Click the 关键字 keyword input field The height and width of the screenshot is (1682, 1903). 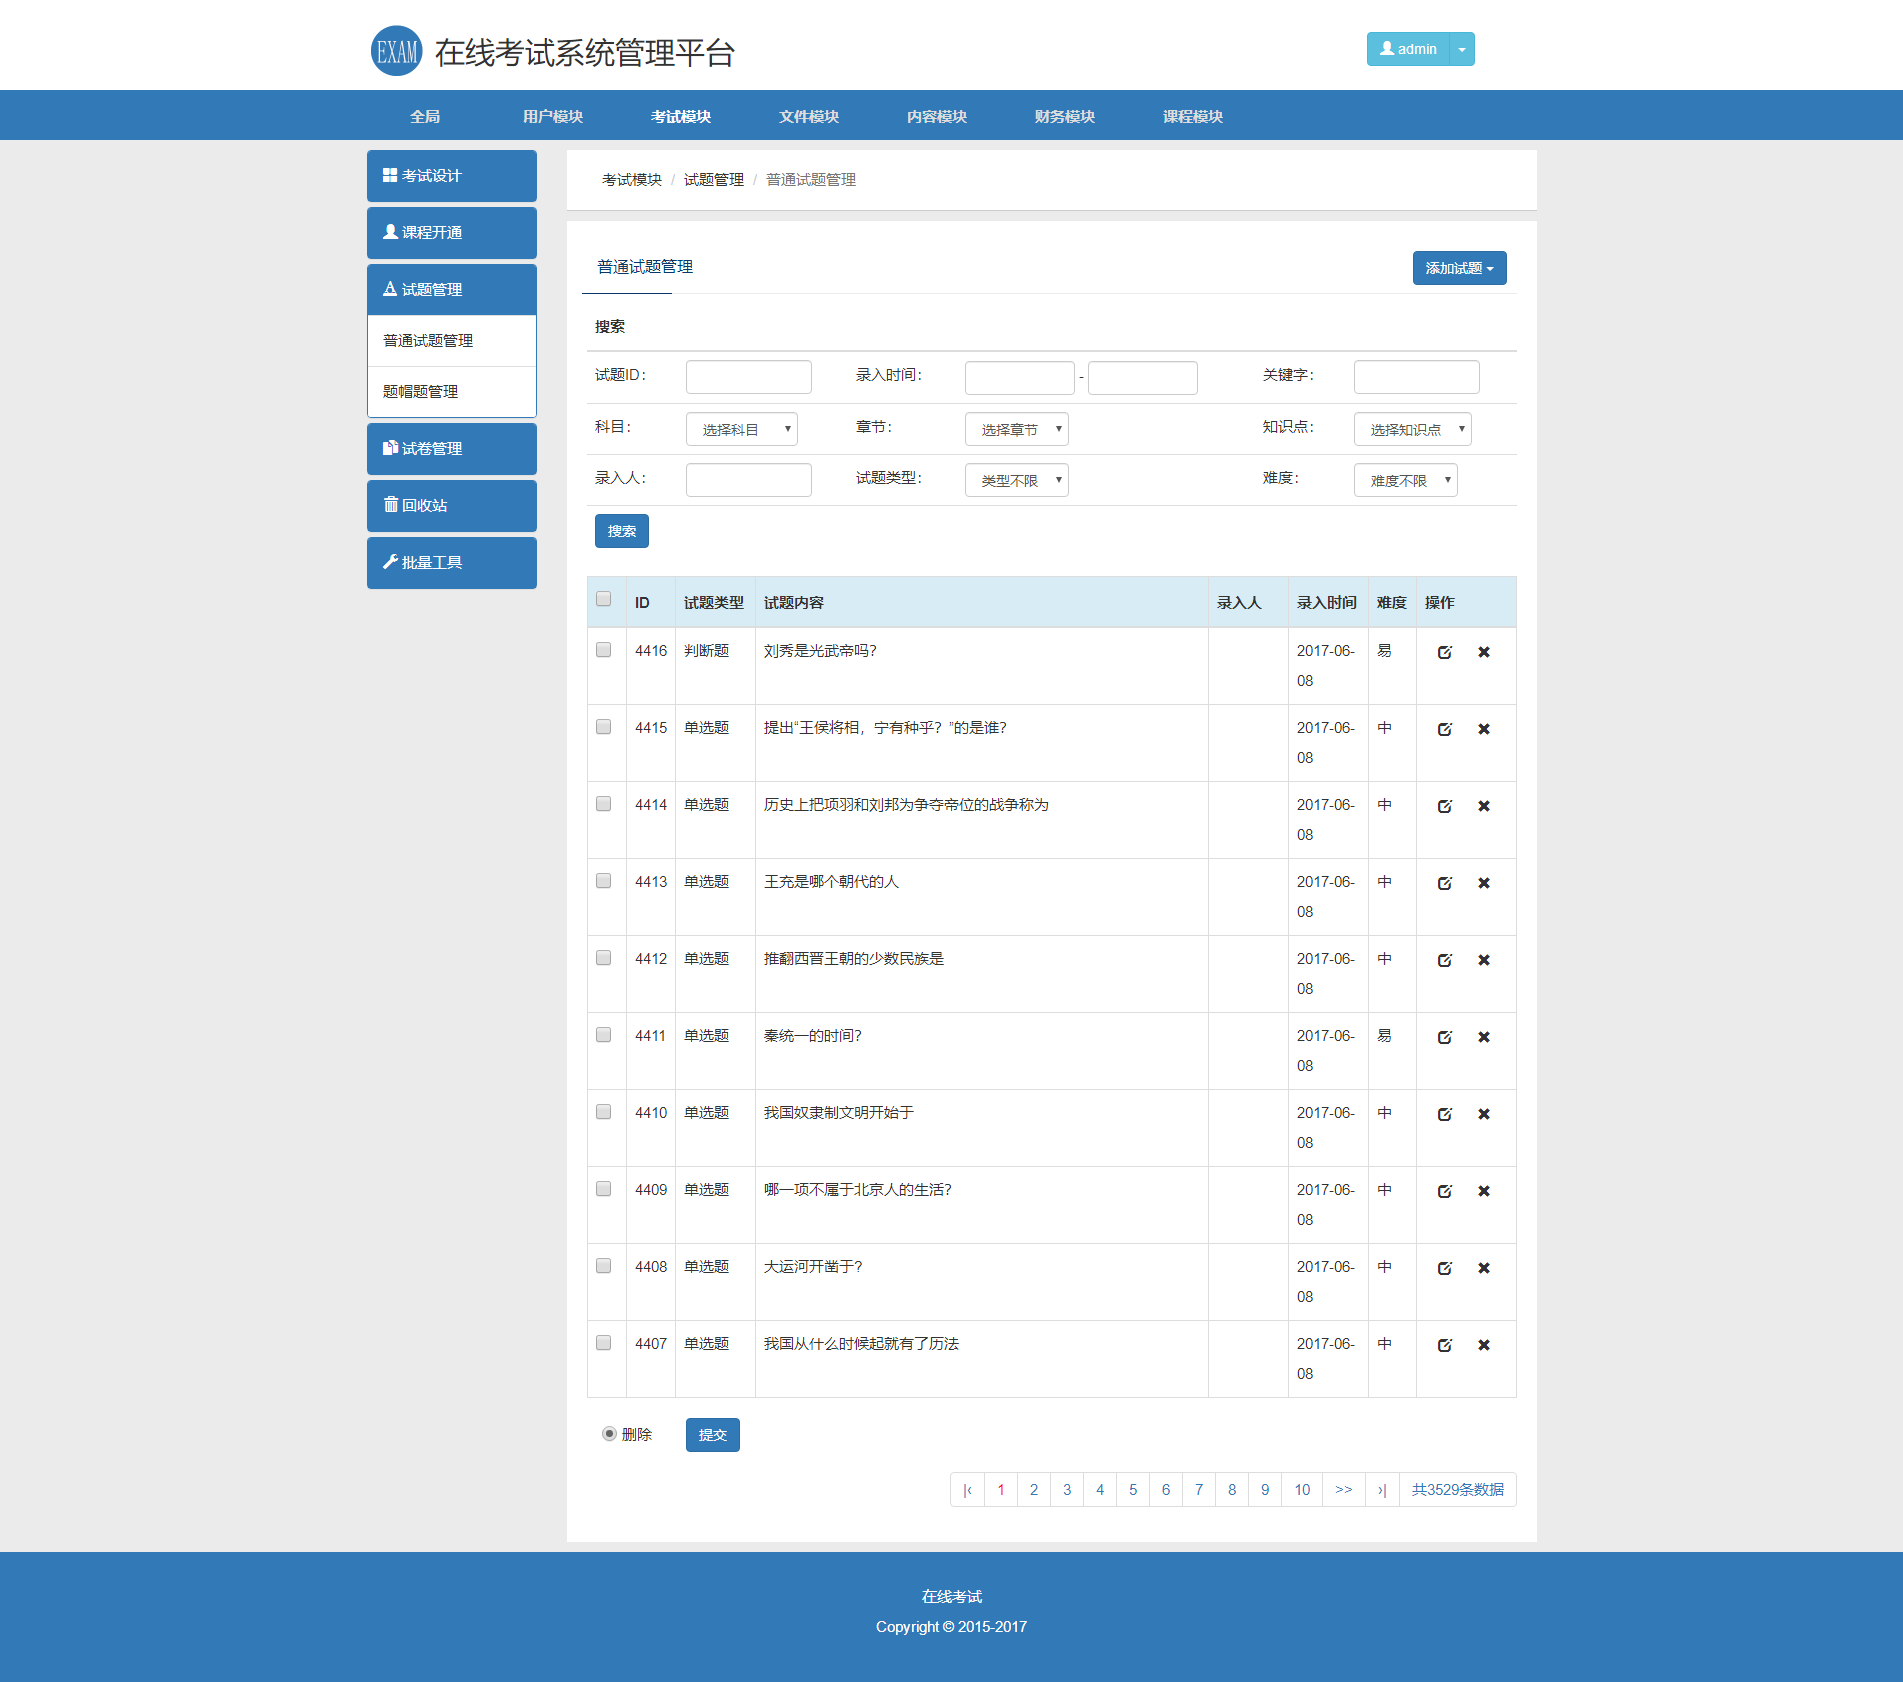tap(1415, 377)
